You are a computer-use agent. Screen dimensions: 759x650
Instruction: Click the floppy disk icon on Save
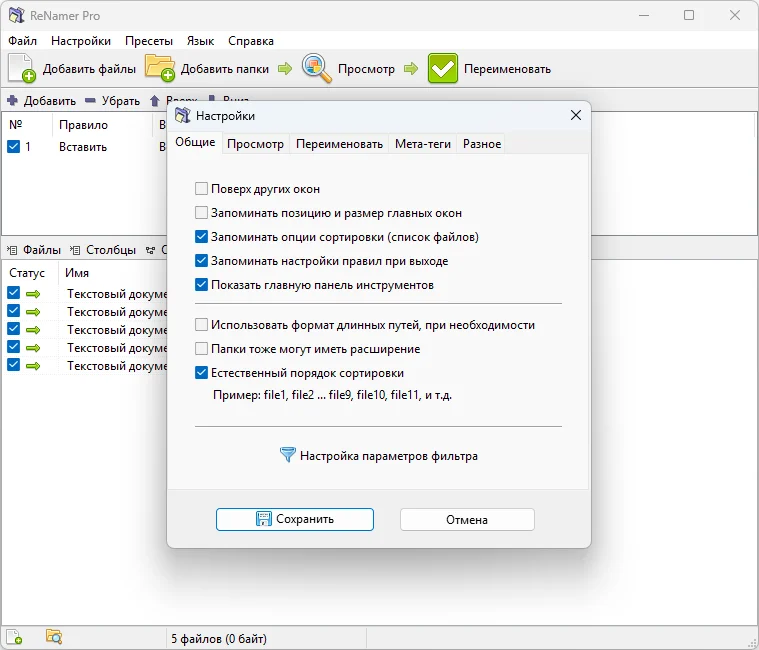point(263,519)
